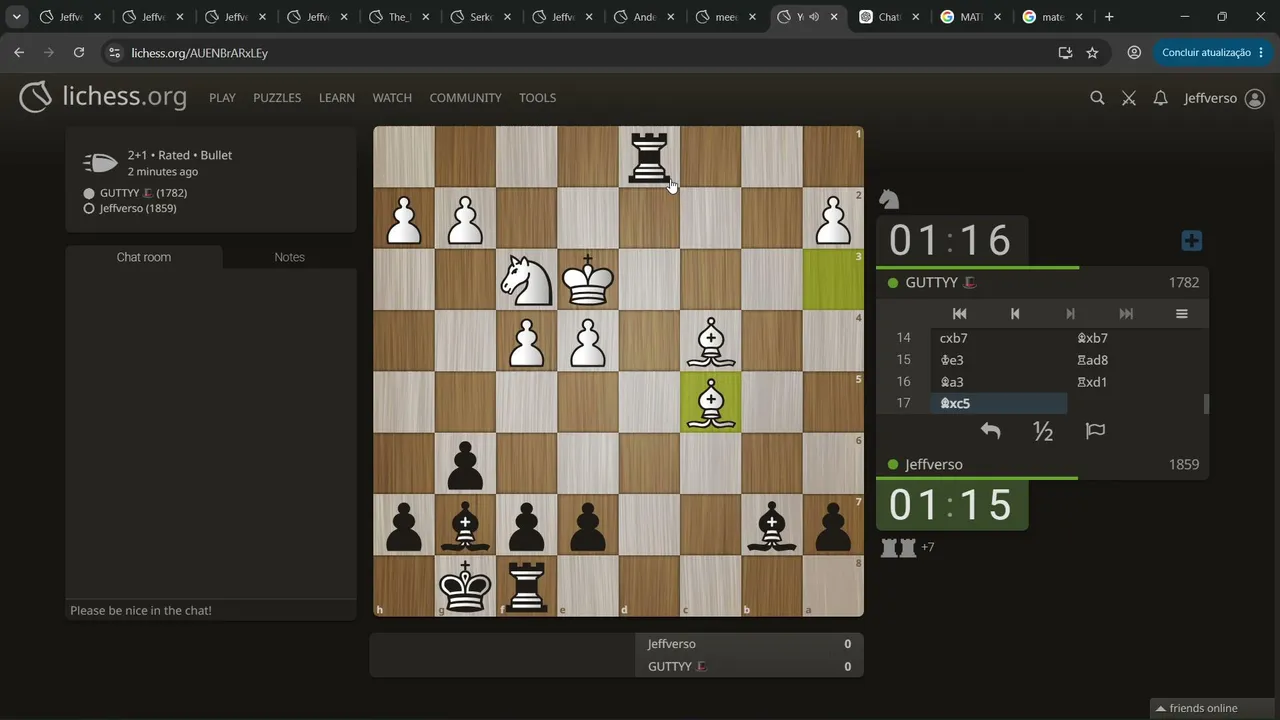Open tab search dropdown arrow
Image resolution: width=1280 pixels, height=720 pixels.
pyautogui.click(x=17, y=17)
